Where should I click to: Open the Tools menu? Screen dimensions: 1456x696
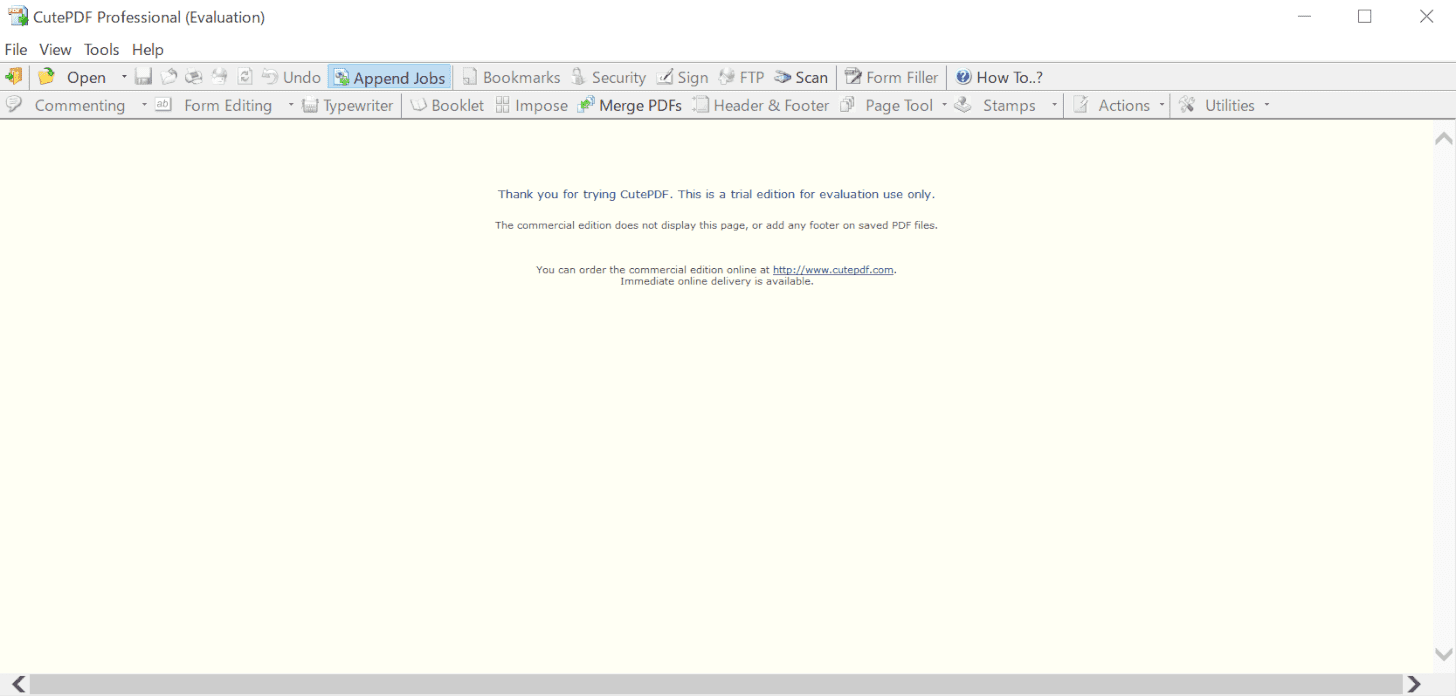pos(101,49)
